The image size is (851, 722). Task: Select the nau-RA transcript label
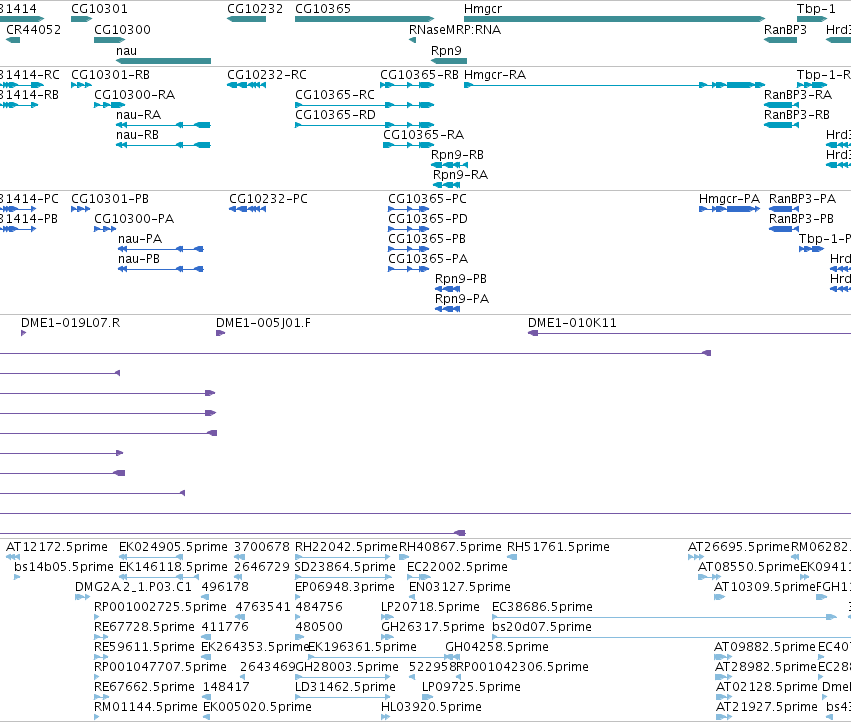coord(138,115)
